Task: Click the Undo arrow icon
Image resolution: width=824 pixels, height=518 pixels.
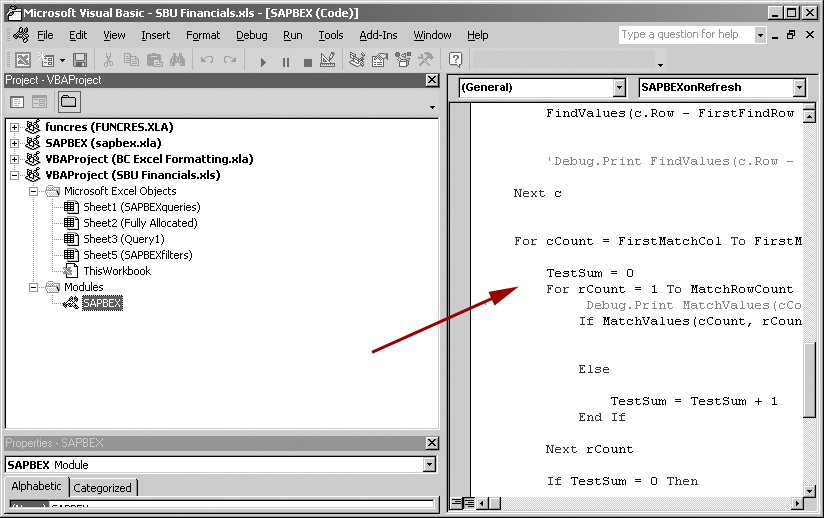Action: 207,60
